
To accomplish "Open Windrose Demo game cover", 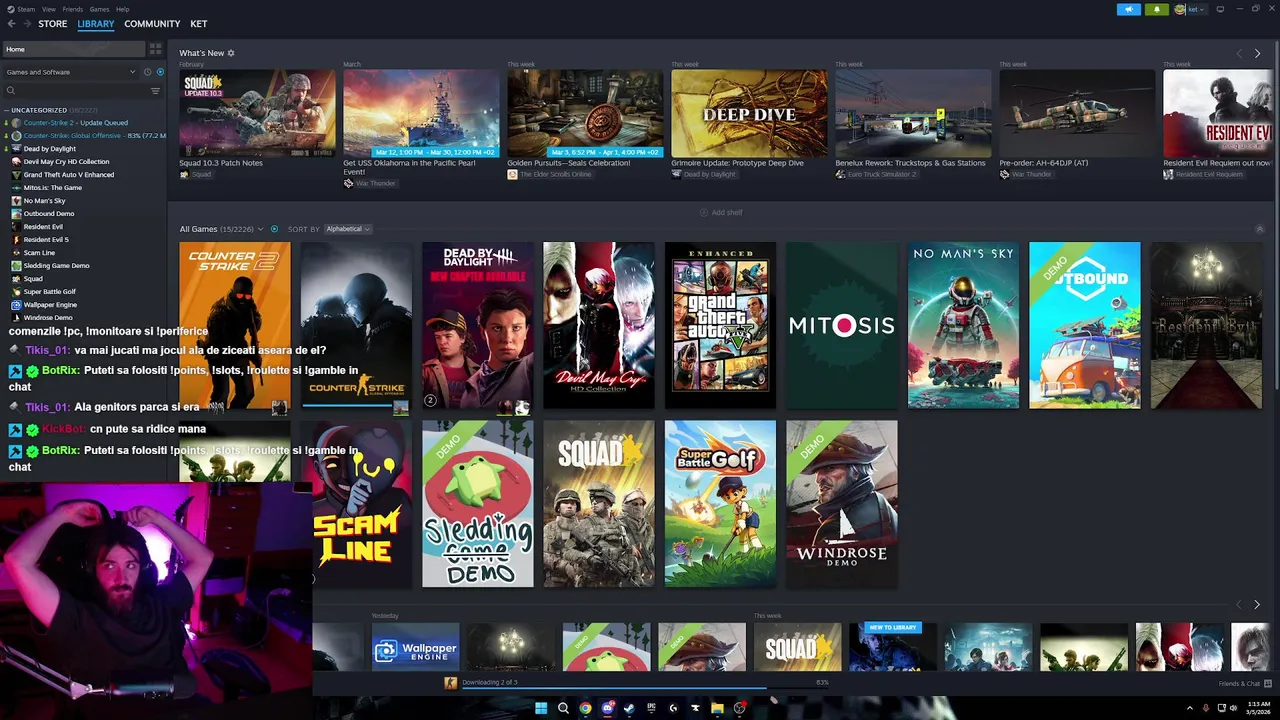I will tap(842, 503).
